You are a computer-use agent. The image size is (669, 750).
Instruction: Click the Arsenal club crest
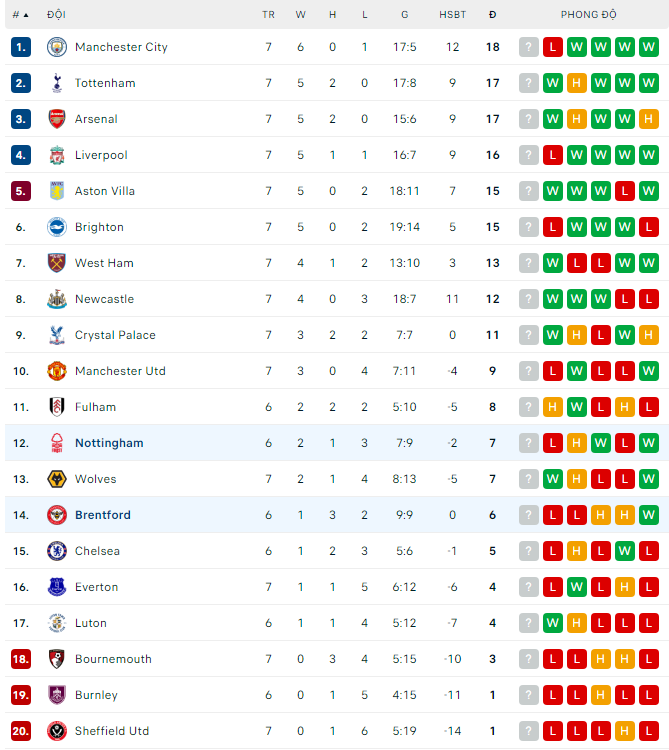click(x=57, y=119)
